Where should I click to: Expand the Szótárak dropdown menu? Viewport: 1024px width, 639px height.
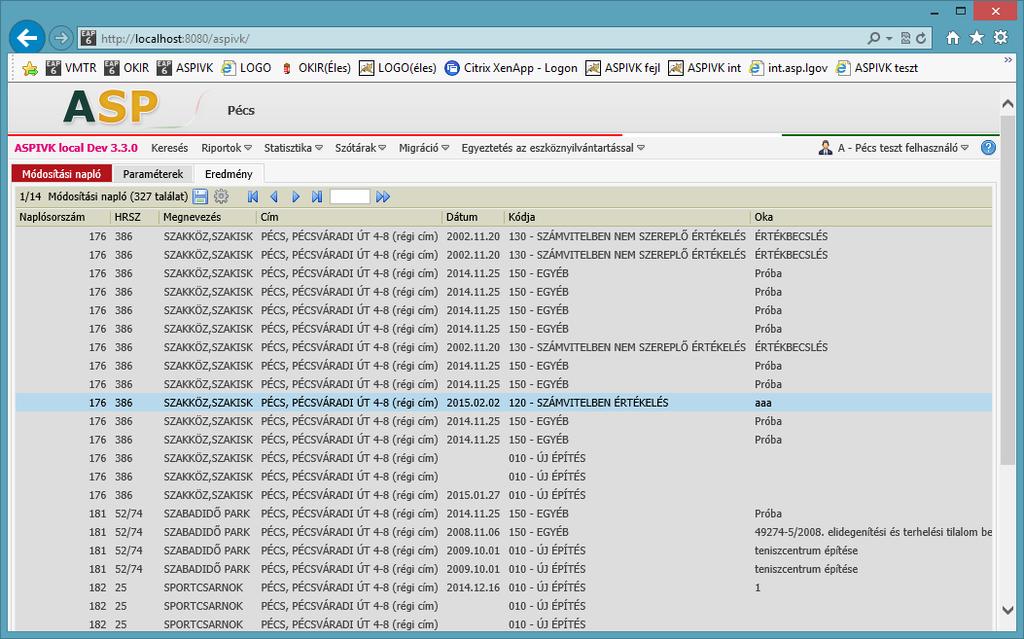[360, 148]
